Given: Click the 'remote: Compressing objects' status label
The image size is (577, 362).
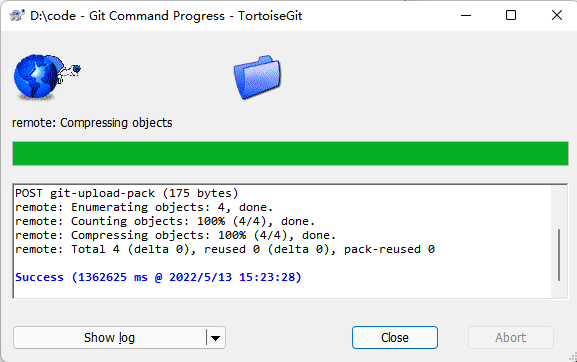Looking at the screenshot, I should point(92,123).
